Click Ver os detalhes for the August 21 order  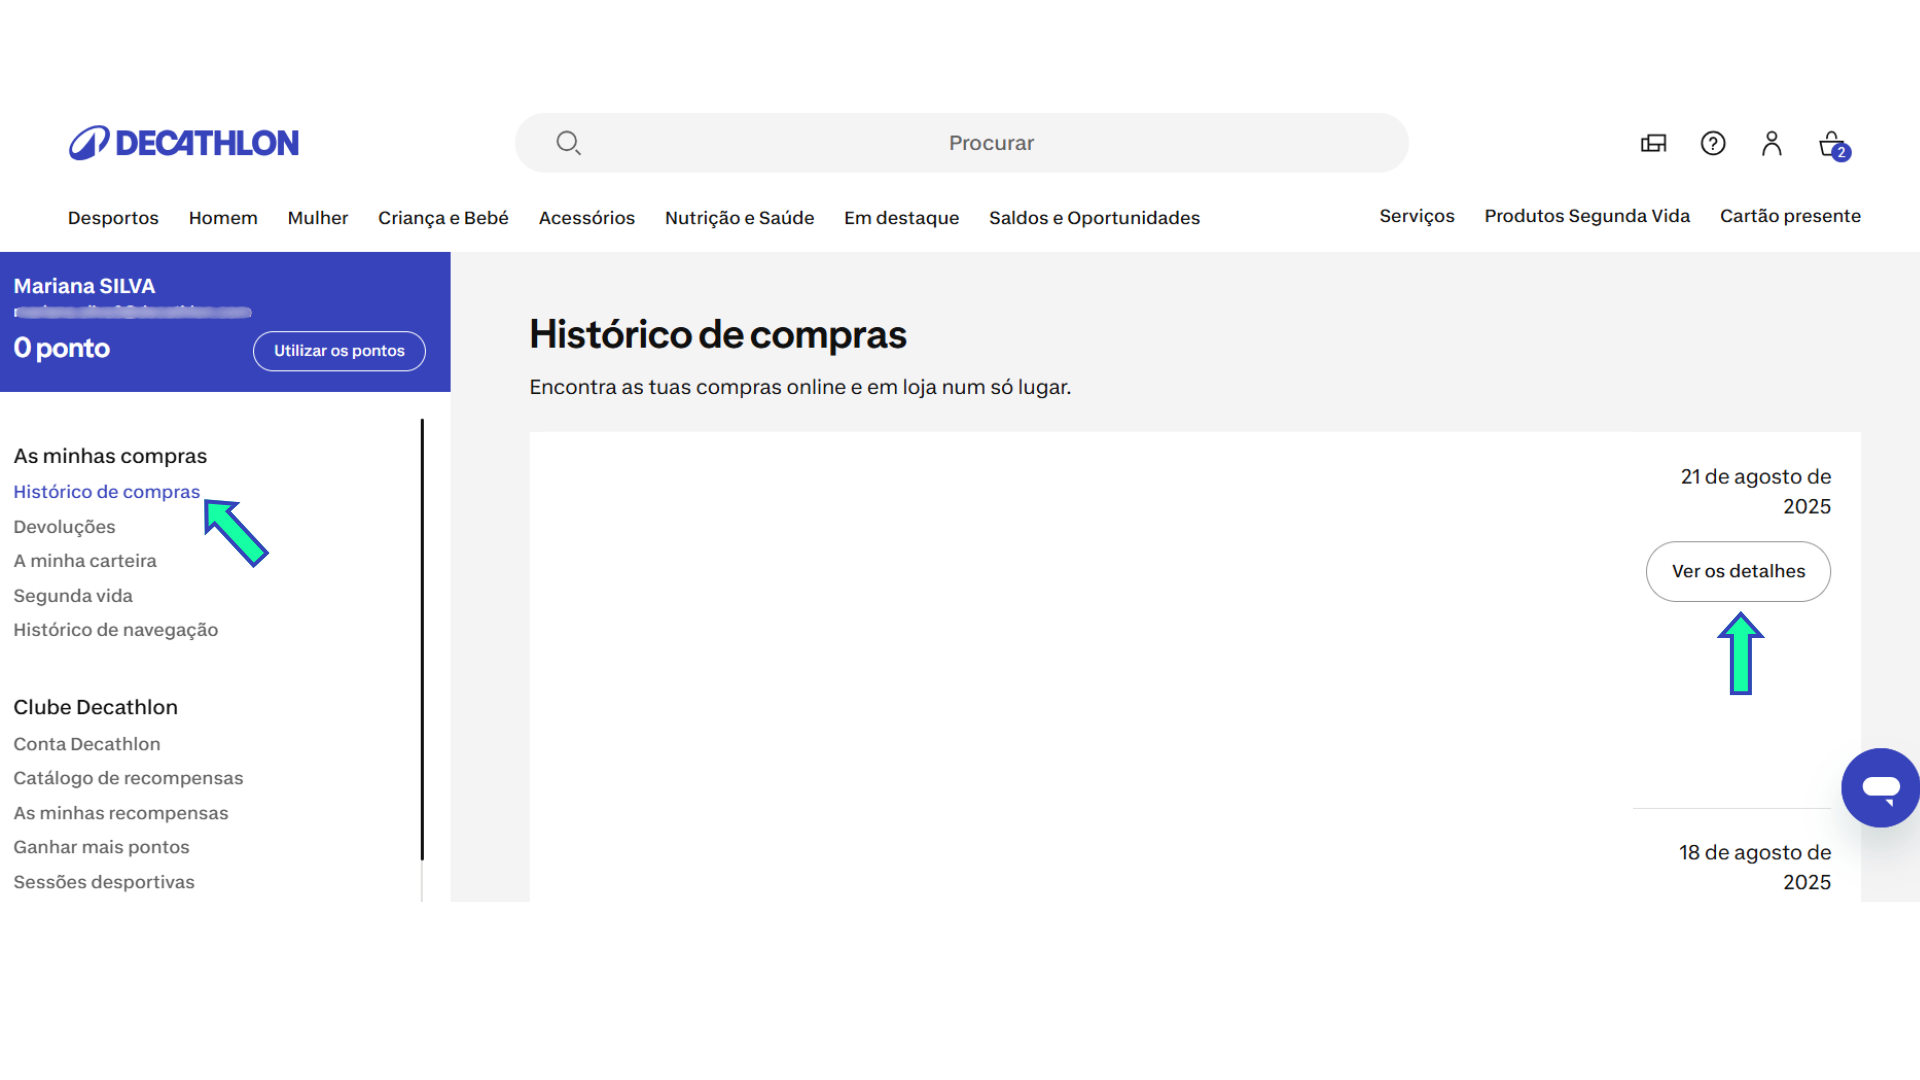pyautogui.click(x=1738, y=571)
